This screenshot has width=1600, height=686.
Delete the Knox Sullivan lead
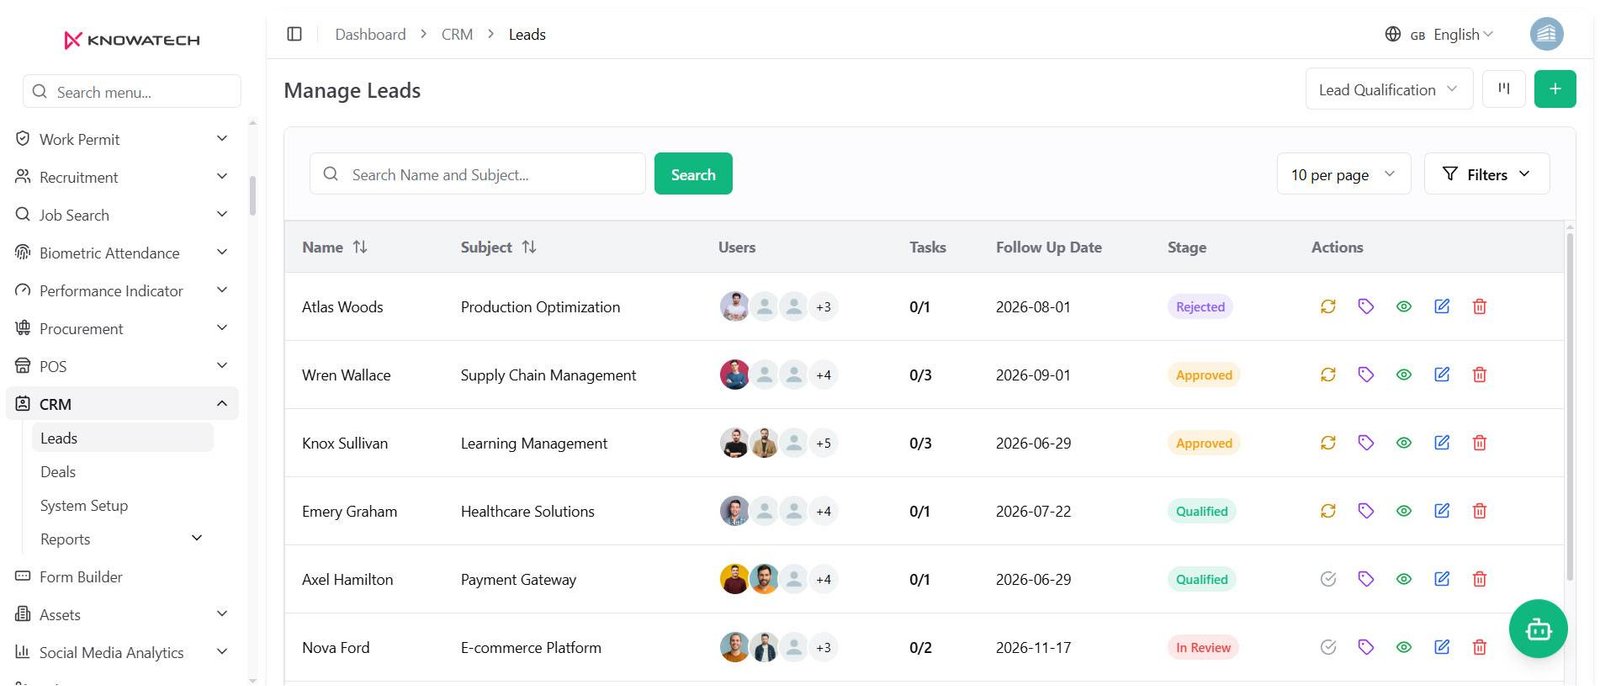(1480, 443)
